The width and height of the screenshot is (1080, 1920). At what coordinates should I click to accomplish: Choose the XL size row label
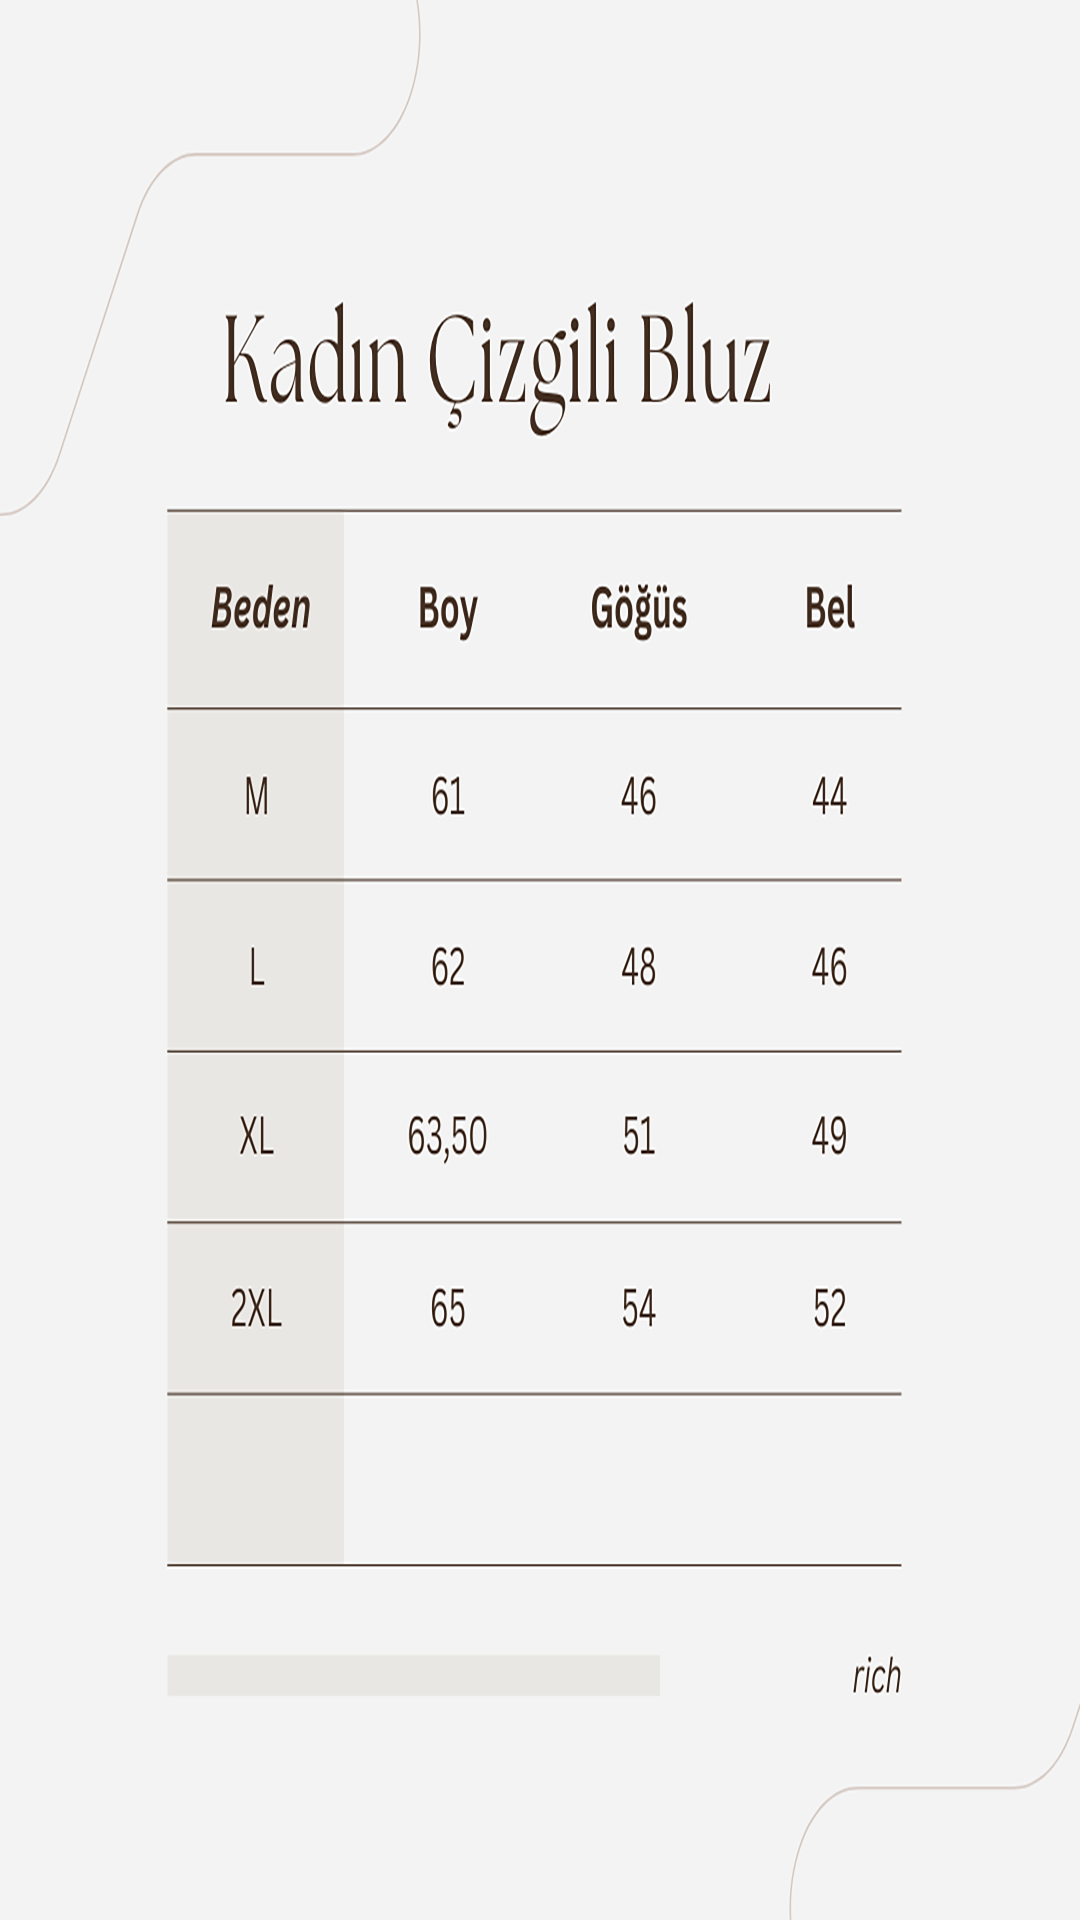[257, 1137]
